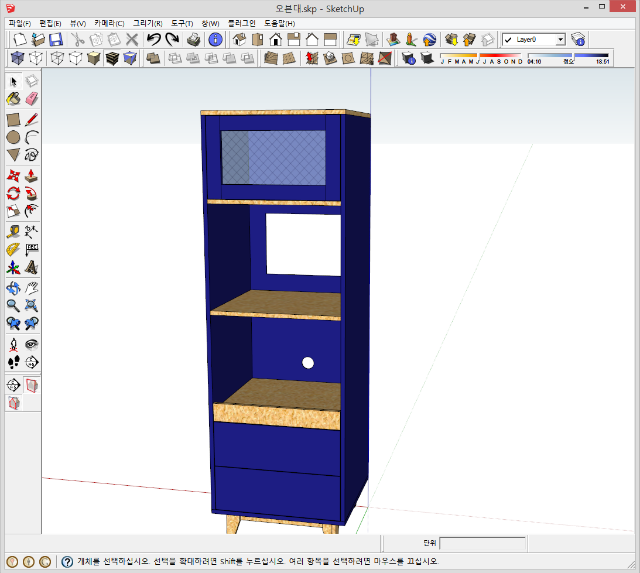Choose the Paint Bucket tool
This screenshot has width=640, height=573.
click(13, 99)
